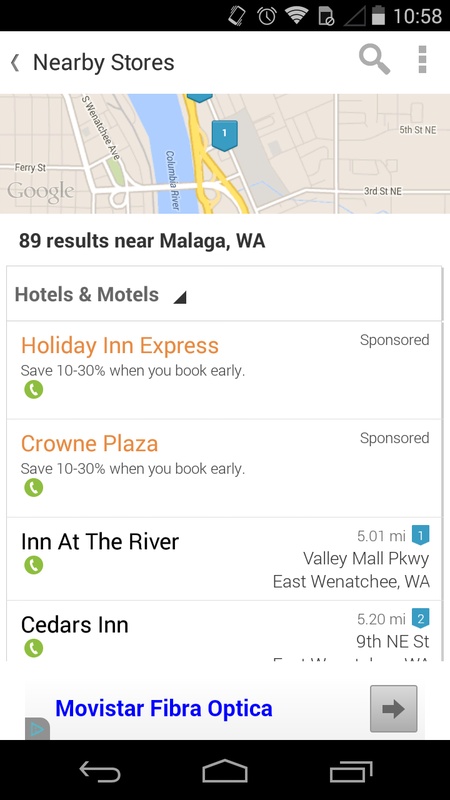
Task: Tap Crowne Plaza green phone icon
Action: (34, 488)
